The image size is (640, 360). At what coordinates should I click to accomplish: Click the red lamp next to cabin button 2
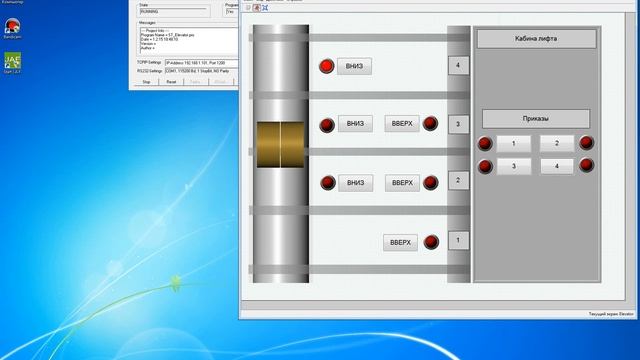(x=586, y=142)
